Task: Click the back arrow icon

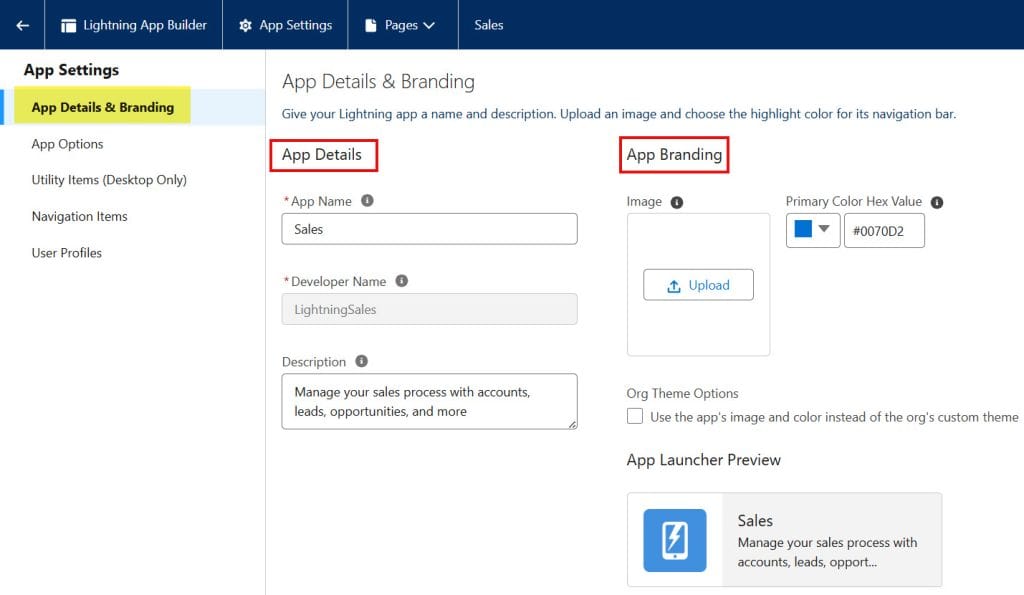Action: [22, 25]
